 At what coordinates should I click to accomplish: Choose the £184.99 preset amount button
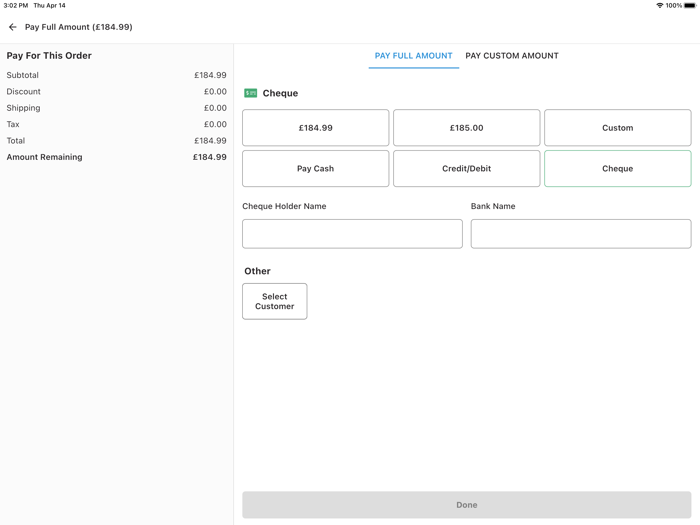coord(315,128)
